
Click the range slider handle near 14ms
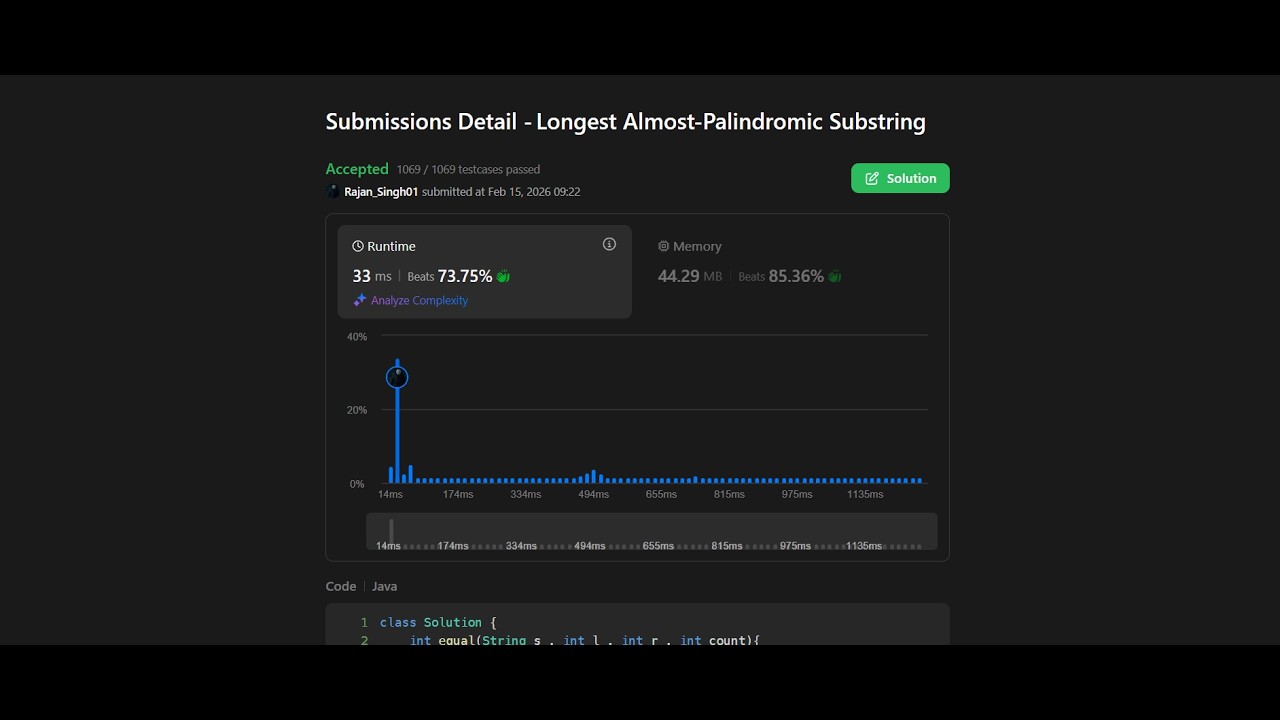coord(391,530)
